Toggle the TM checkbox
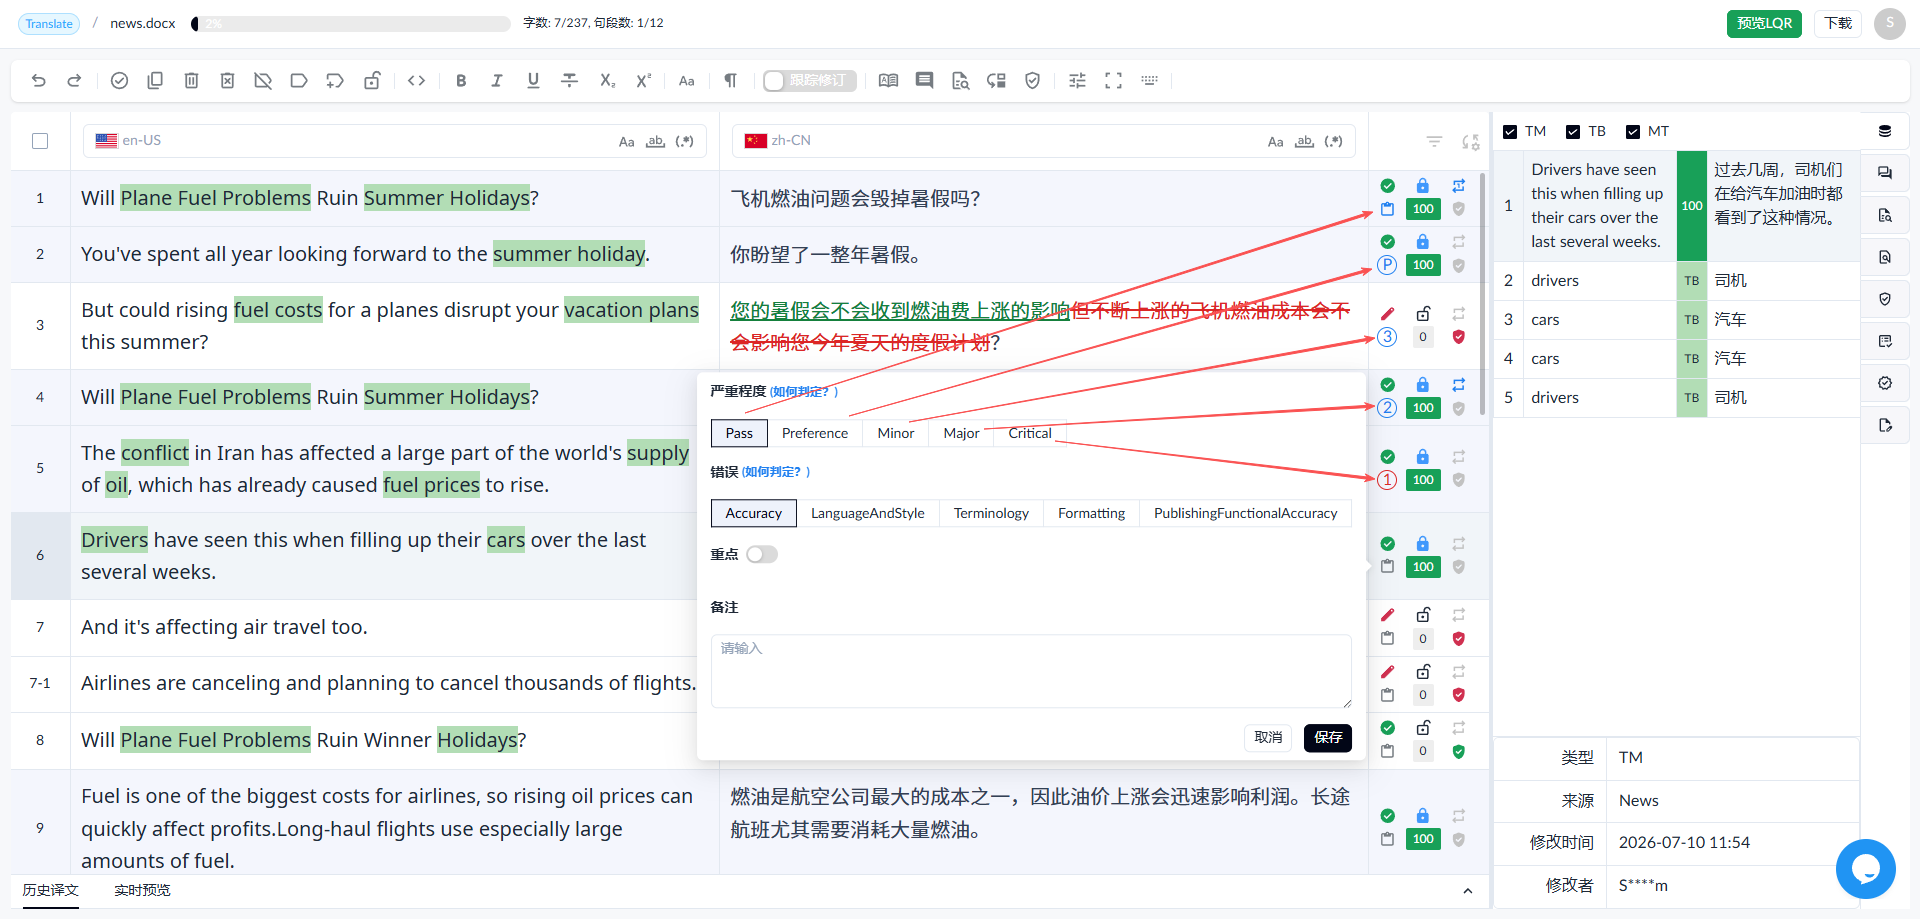The image size is (1920, 919). click(1510, 132)
